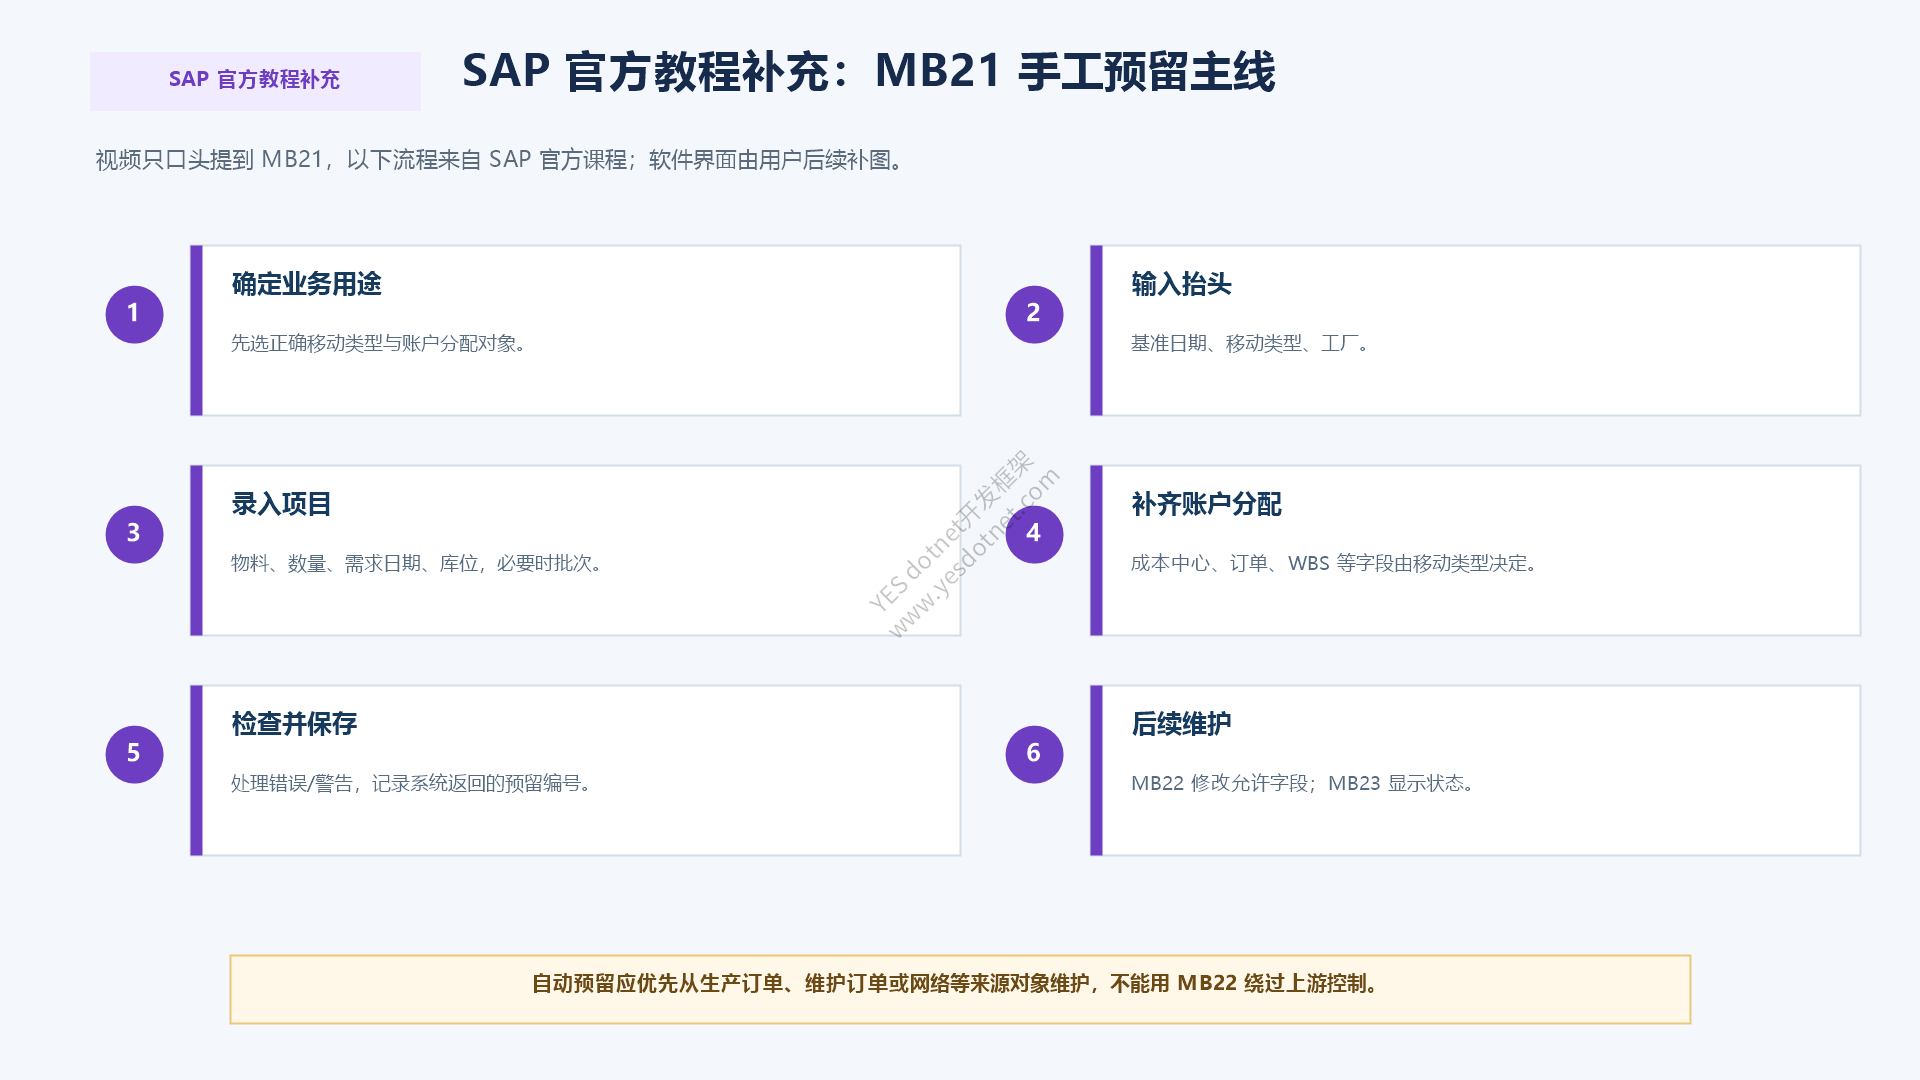
Task: Click the 'SAP 官方教程补充' purple tag
Action: pyautogui.click(x=255, y=81)
